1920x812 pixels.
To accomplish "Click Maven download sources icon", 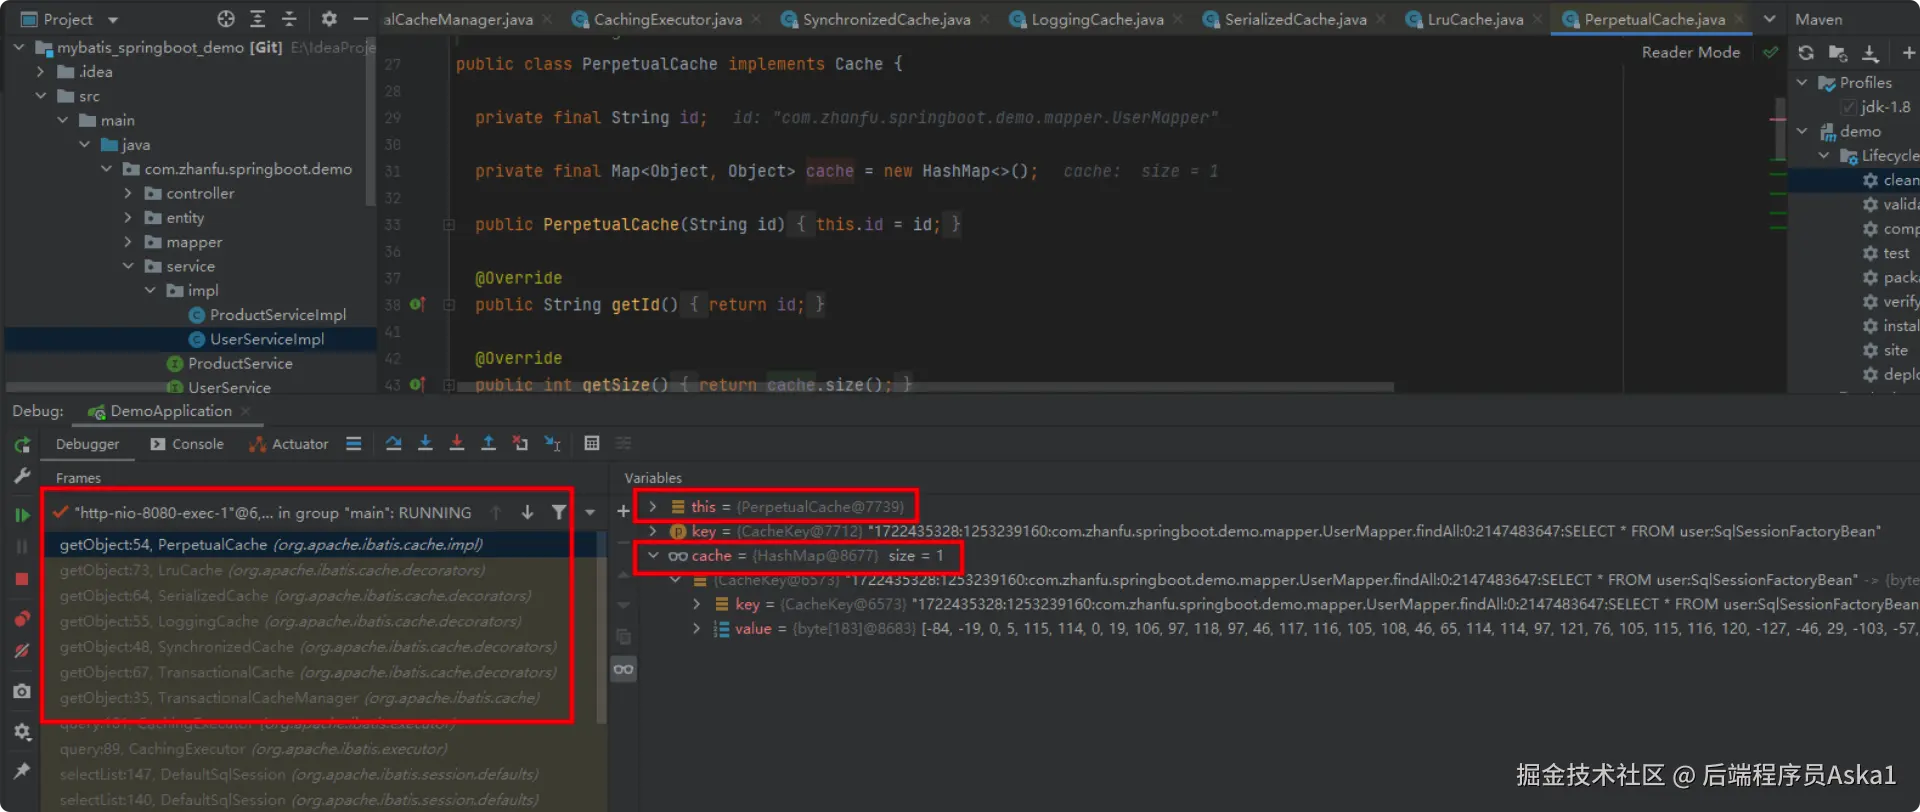I will pos(1870,53).
